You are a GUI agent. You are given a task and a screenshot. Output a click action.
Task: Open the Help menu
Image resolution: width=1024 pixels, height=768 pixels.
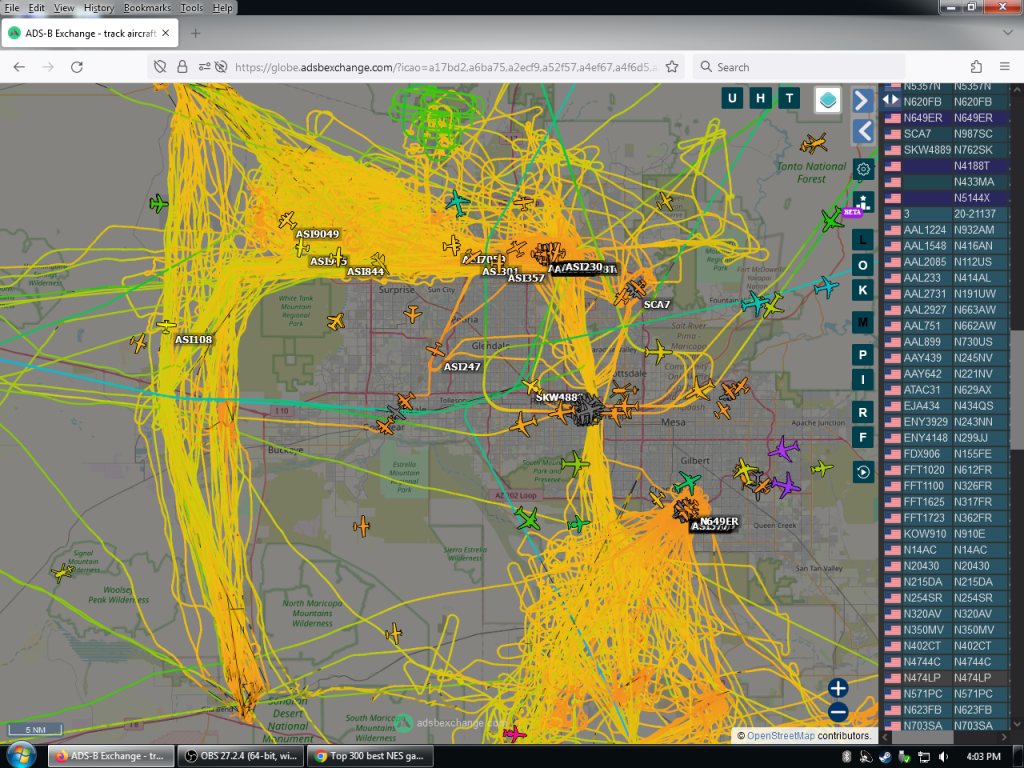tap(222, 8)
